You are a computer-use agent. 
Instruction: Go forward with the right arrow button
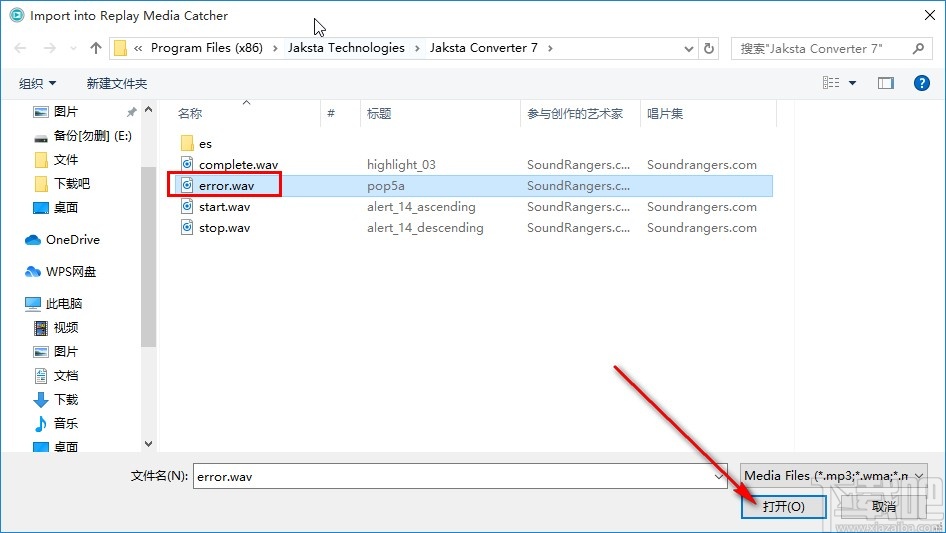point(49,48)
